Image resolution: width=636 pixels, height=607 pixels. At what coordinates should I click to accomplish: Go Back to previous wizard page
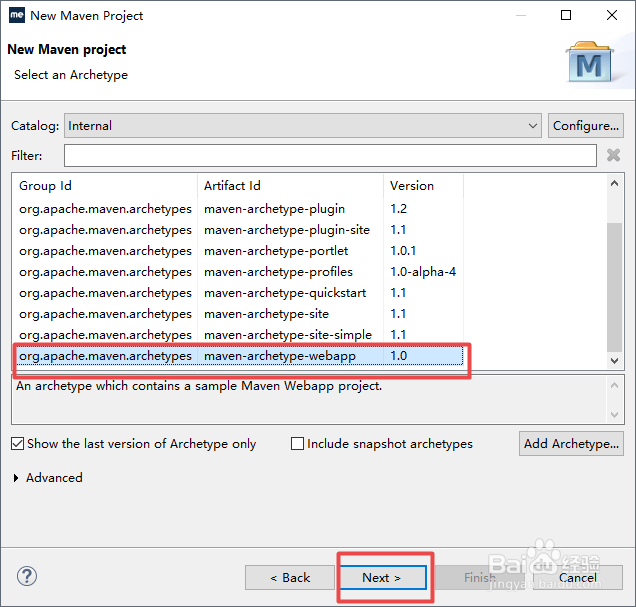point(290,577)
